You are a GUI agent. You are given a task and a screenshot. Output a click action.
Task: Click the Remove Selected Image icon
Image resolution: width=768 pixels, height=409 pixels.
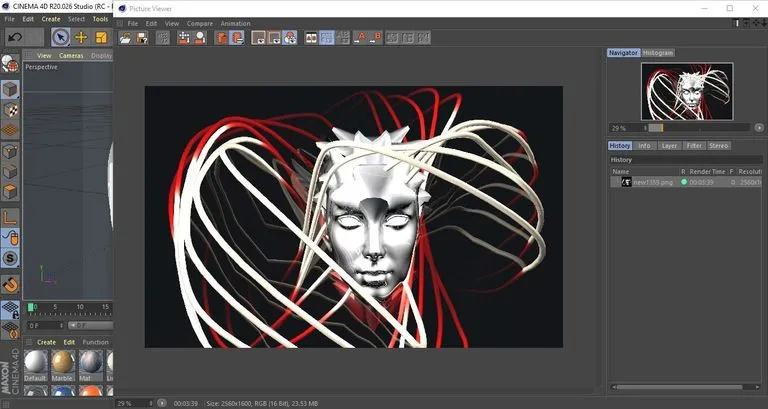(200, 38)
